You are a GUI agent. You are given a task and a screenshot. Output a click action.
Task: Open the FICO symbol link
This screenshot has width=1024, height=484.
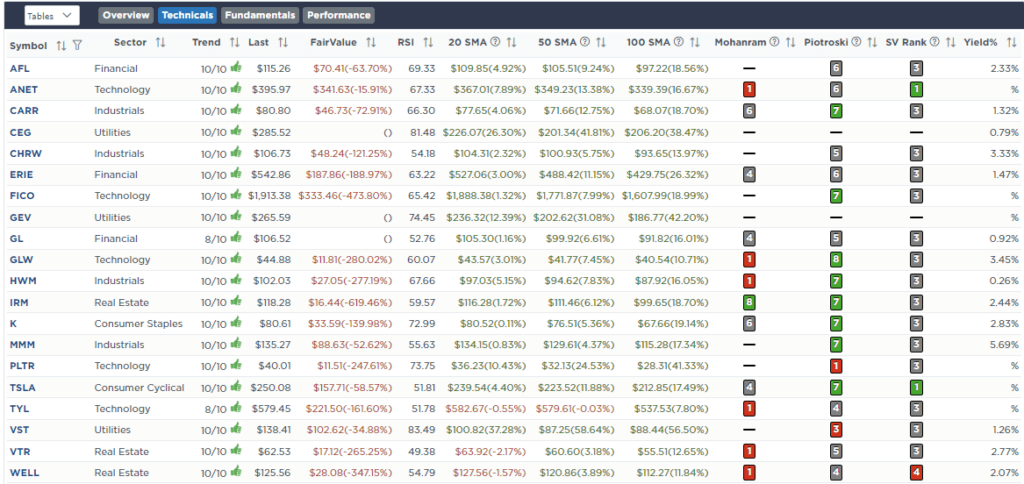[21, 196]
